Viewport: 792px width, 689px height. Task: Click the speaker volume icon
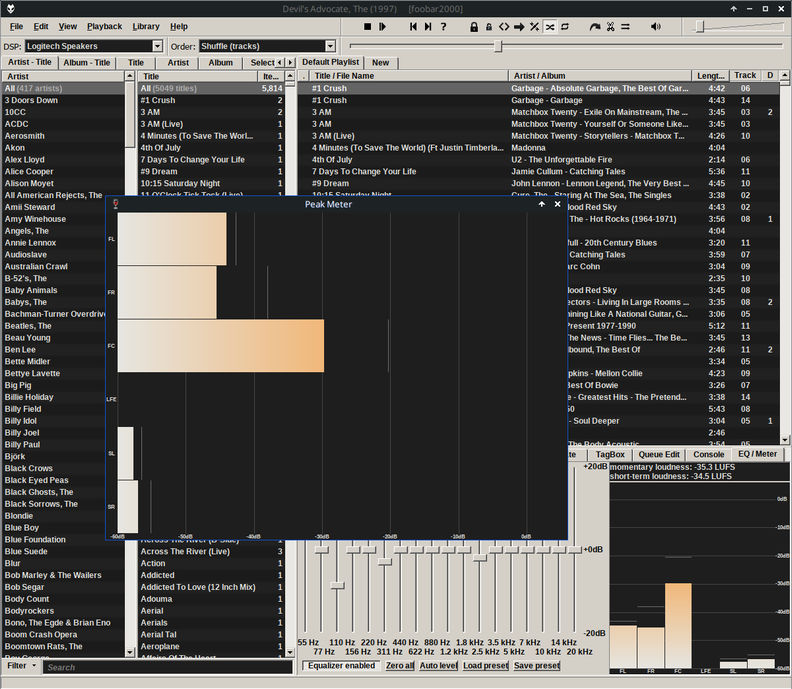click(x=655, y=26)
